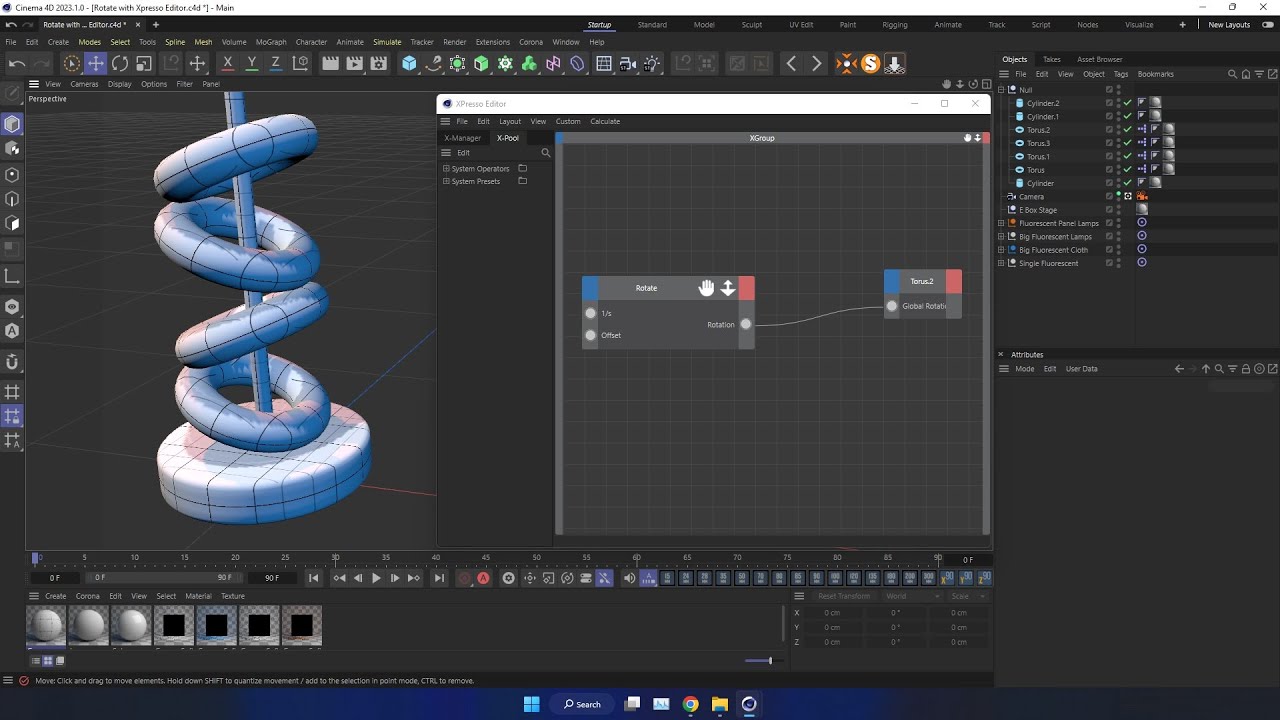The image size is (1280, 720).
Task: Click the coordinate system icon
Action: click(300, 64)
